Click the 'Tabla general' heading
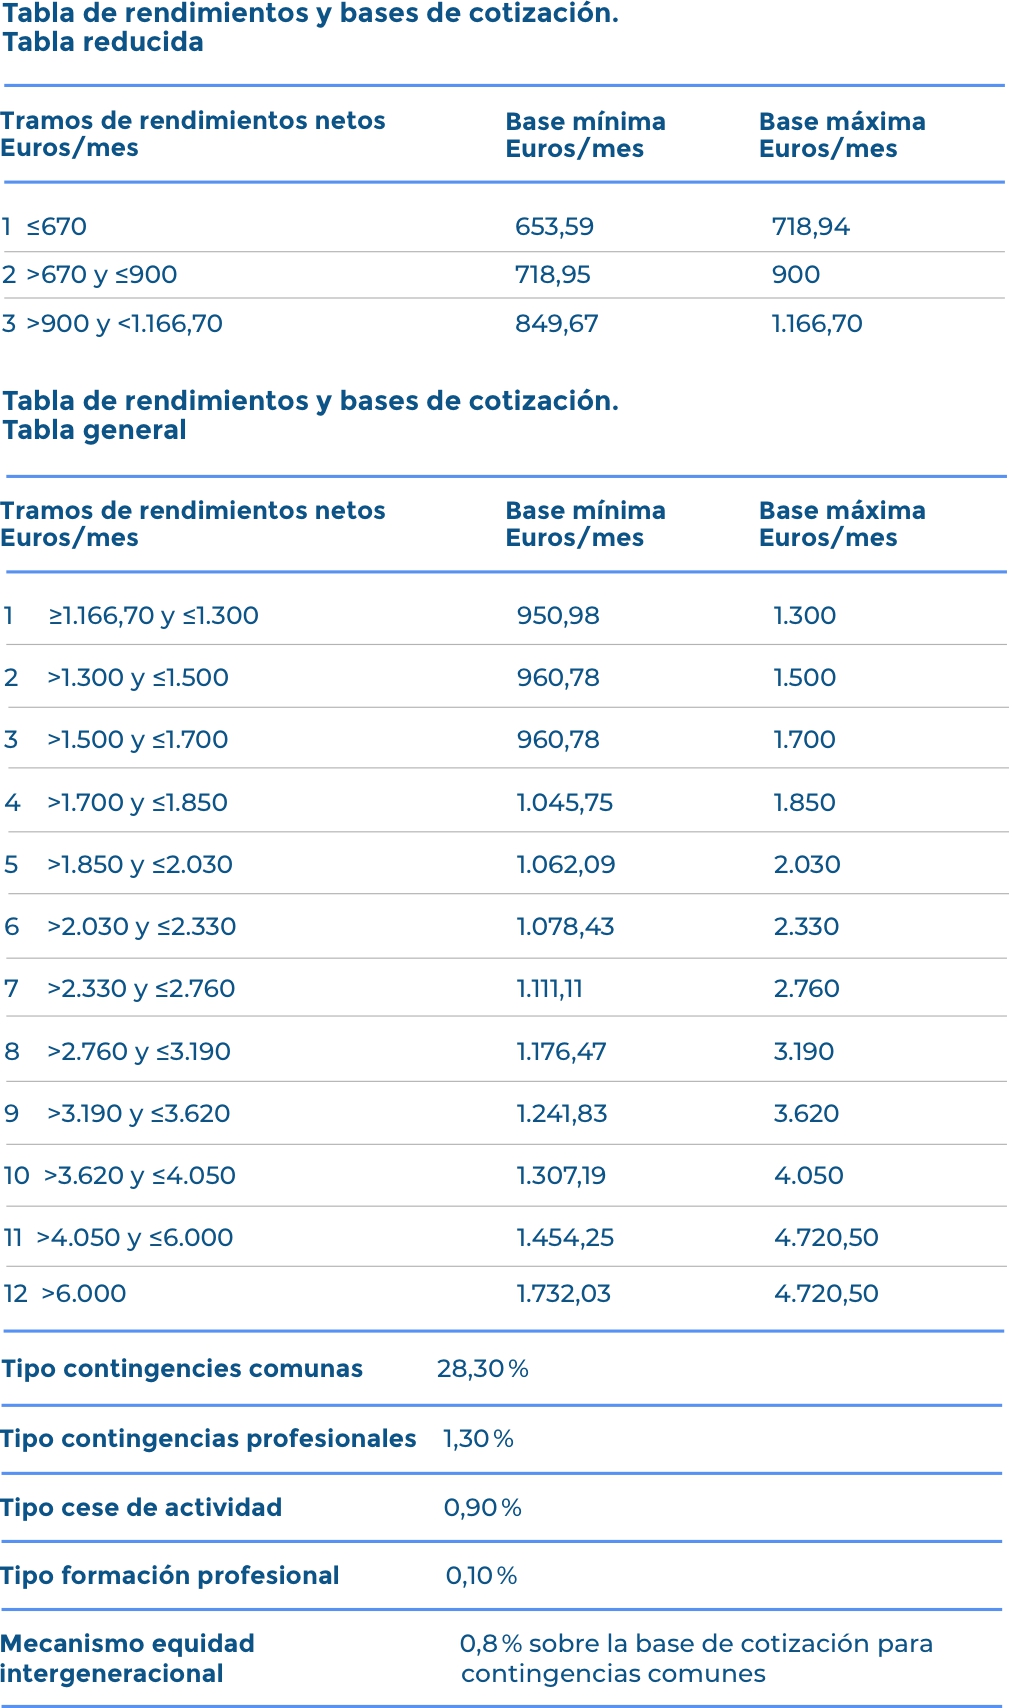This screenshot has height=1708, width=1012. click(95, 430)
